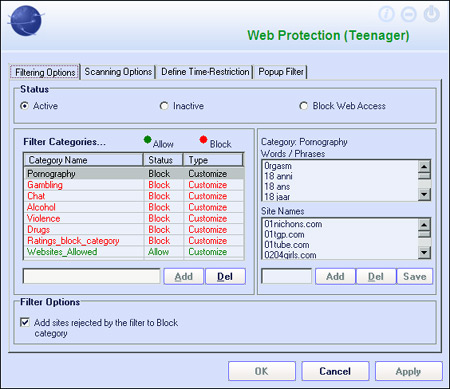Click the Status column header

click(163, 160)
